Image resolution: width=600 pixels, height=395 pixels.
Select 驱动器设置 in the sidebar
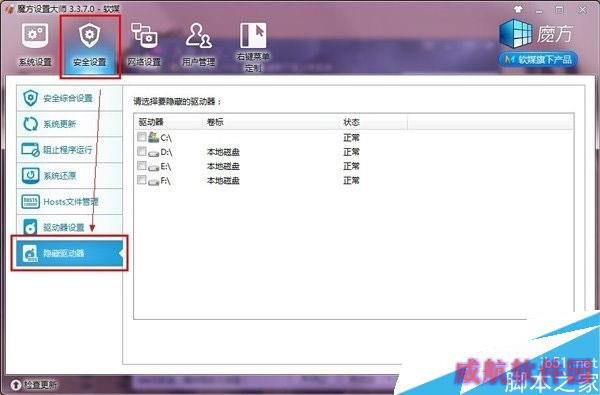pos(69,227)
